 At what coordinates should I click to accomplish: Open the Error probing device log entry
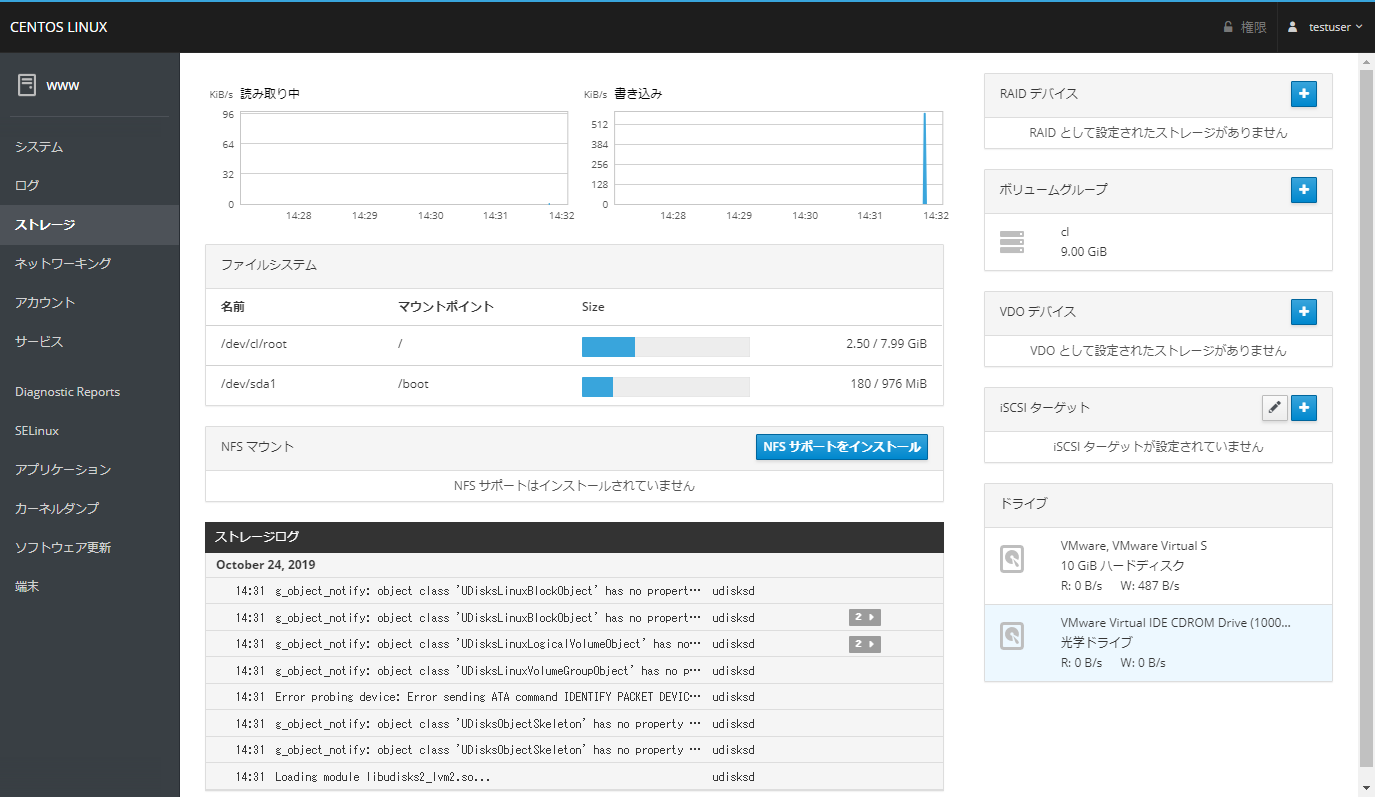click(x=487, y=697)
